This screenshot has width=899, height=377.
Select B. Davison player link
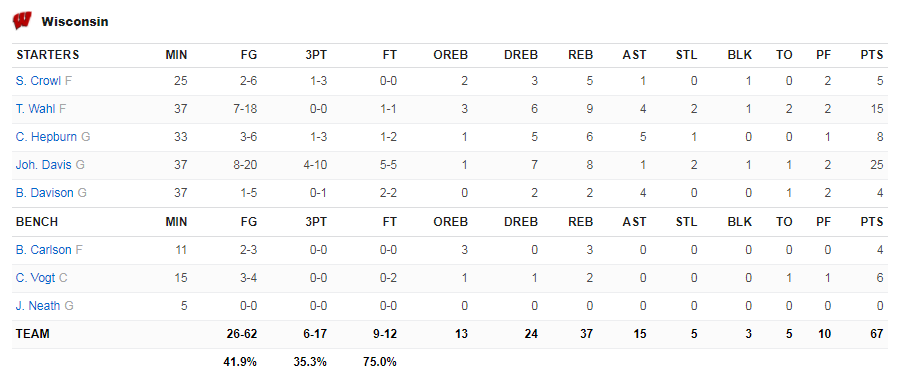click(45, 193)
